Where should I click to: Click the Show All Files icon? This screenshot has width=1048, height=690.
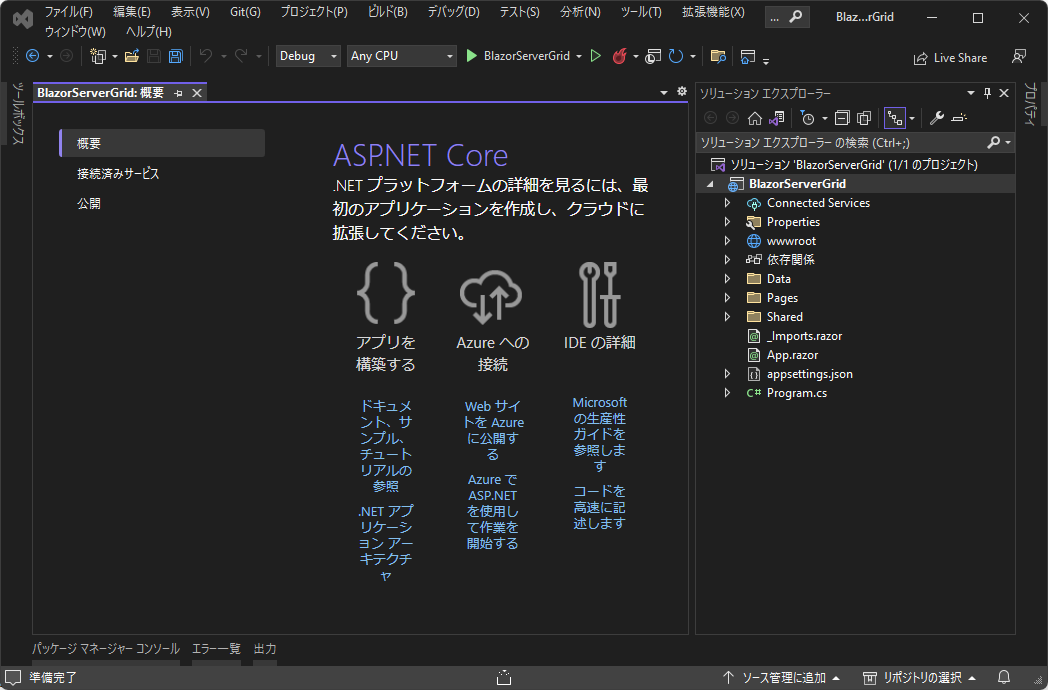click(x=864, y=118)
